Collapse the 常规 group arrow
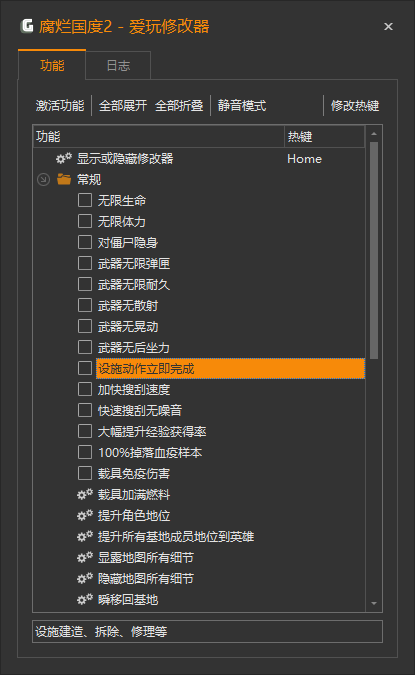The image size is (415, 675). pyautogui.click(x=43, y=180)
